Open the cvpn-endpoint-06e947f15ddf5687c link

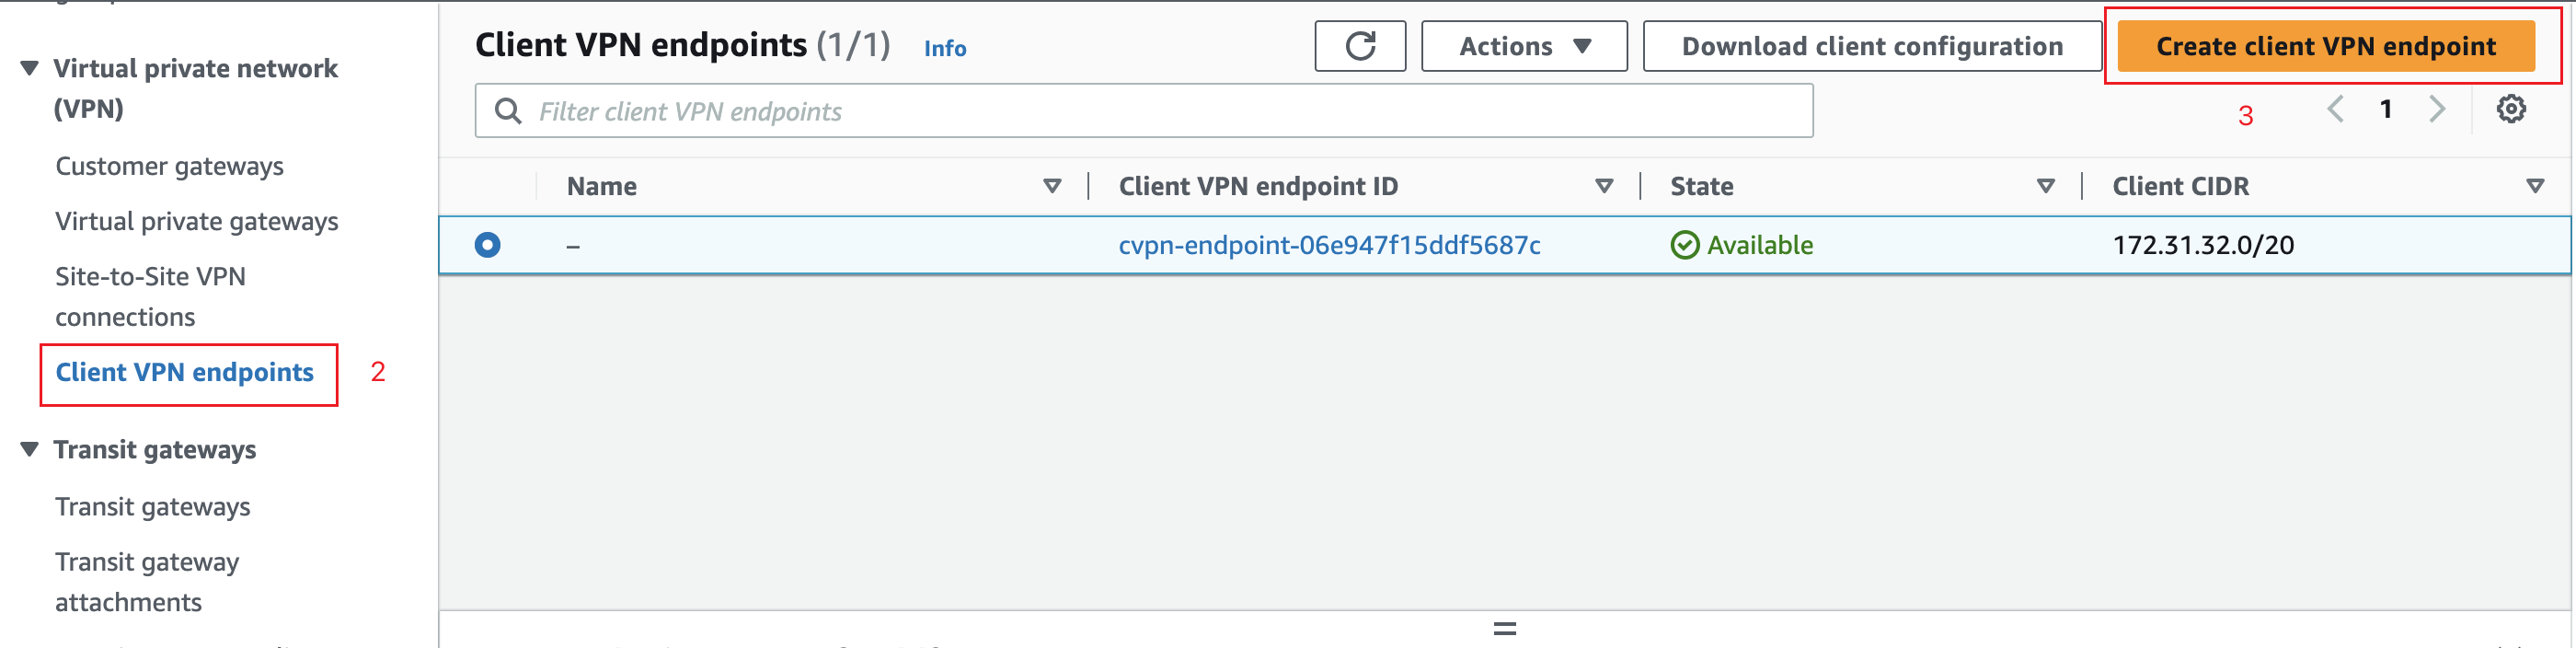tap(1329, 245)
